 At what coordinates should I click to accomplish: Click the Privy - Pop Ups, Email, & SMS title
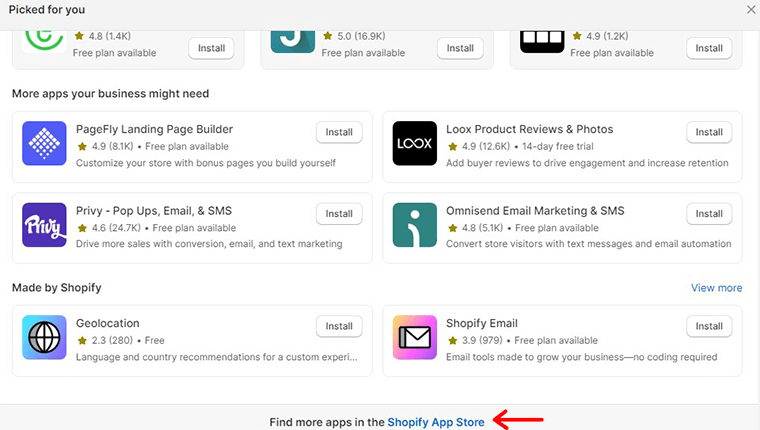154,211
